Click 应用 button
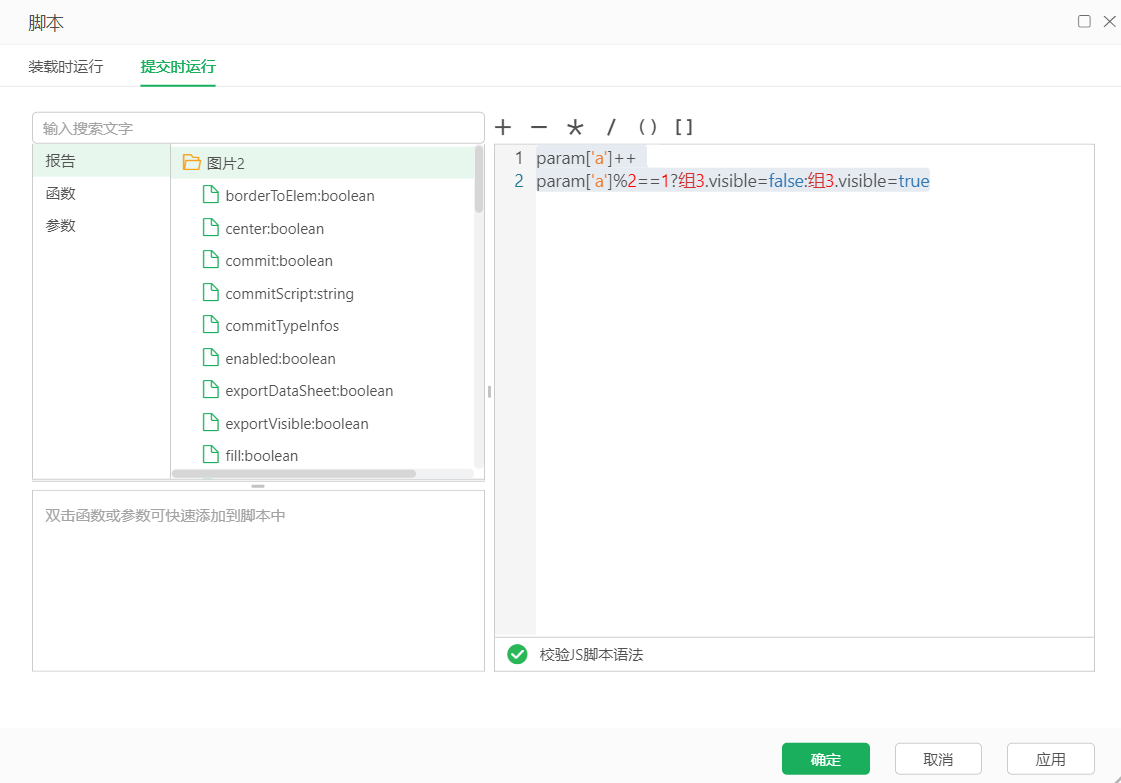Viewport: 1121px width, 783px height. point(1050,759)
